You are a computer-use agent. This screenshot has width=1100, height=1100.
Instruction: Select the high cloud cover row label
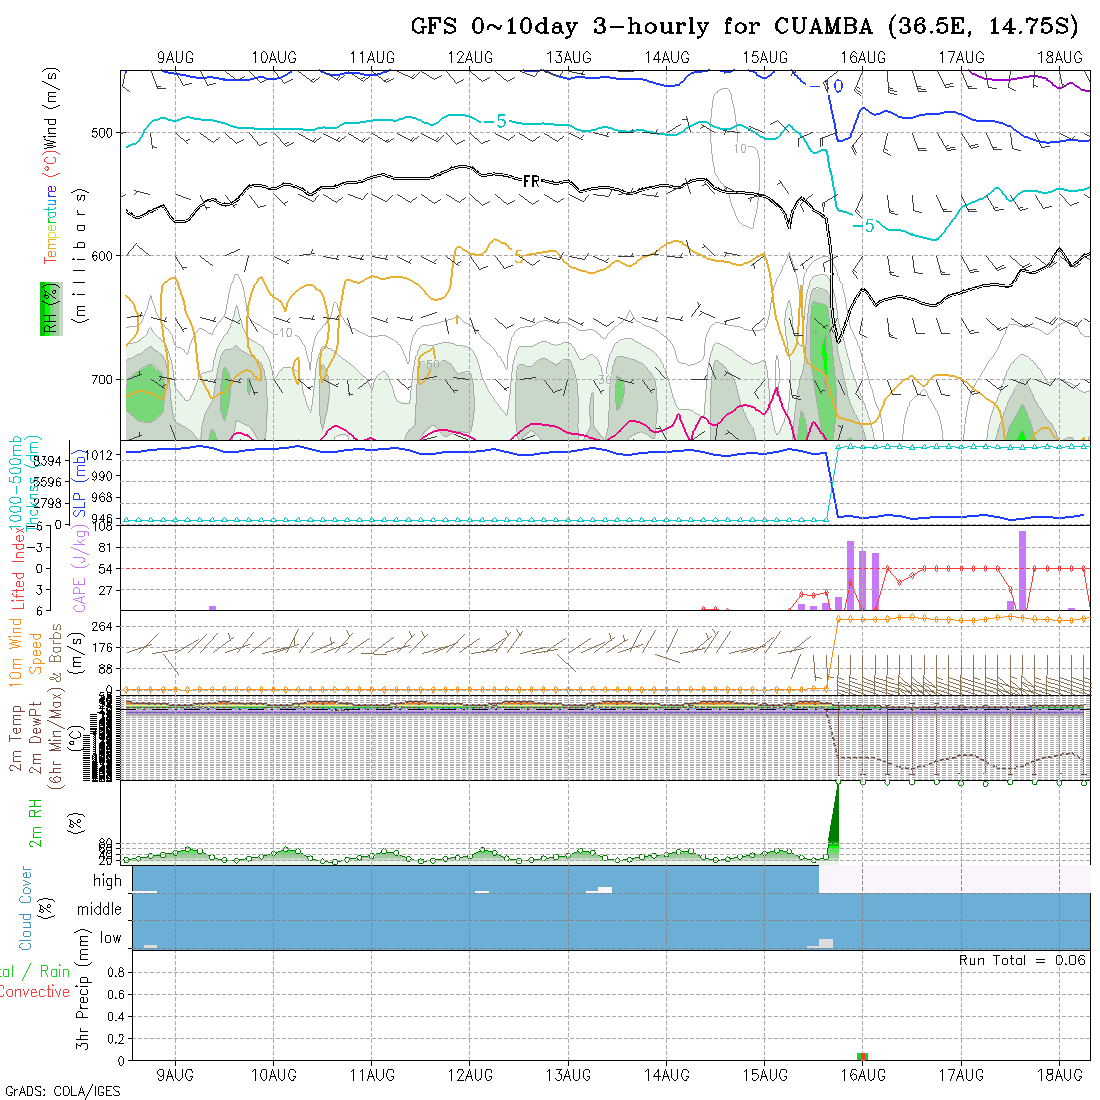(x=107, y=880)
